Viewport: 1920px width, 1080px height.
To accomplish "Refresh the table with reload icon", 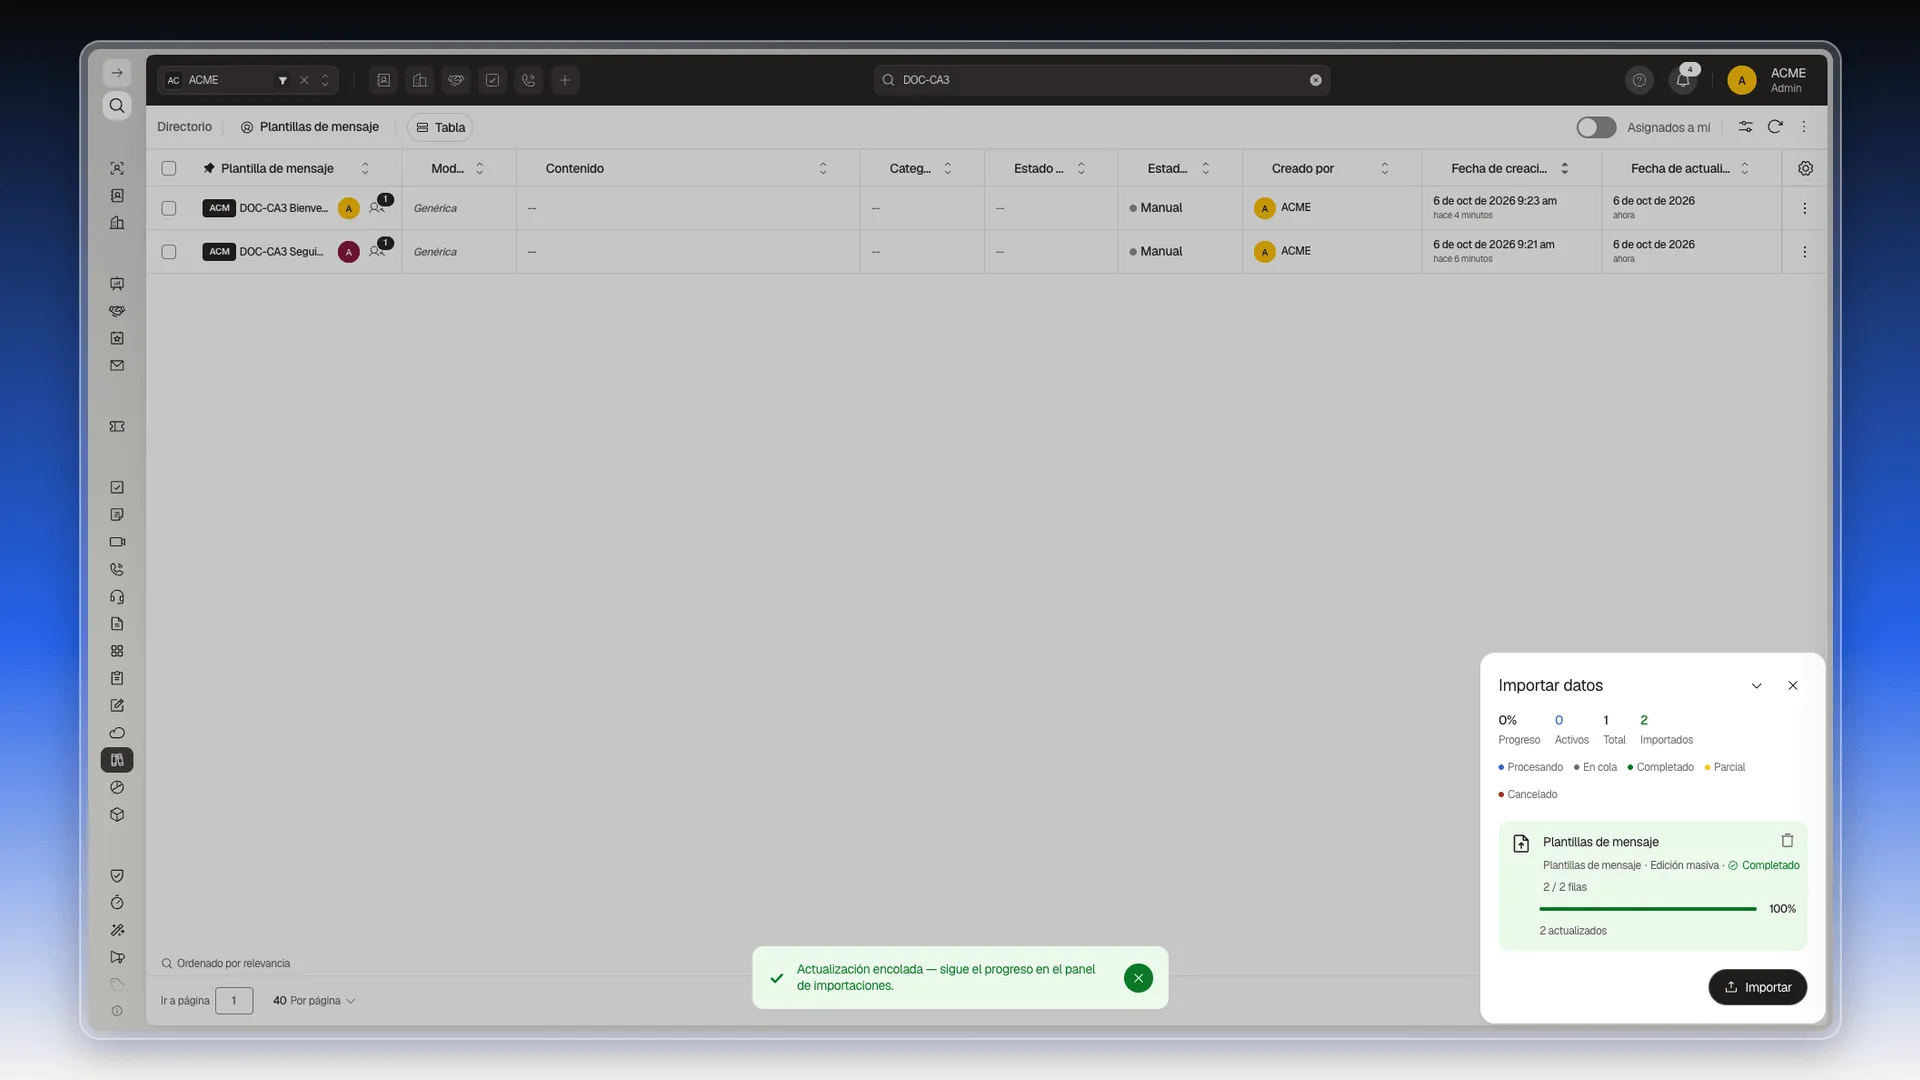I will click(x=1775, y=127).
